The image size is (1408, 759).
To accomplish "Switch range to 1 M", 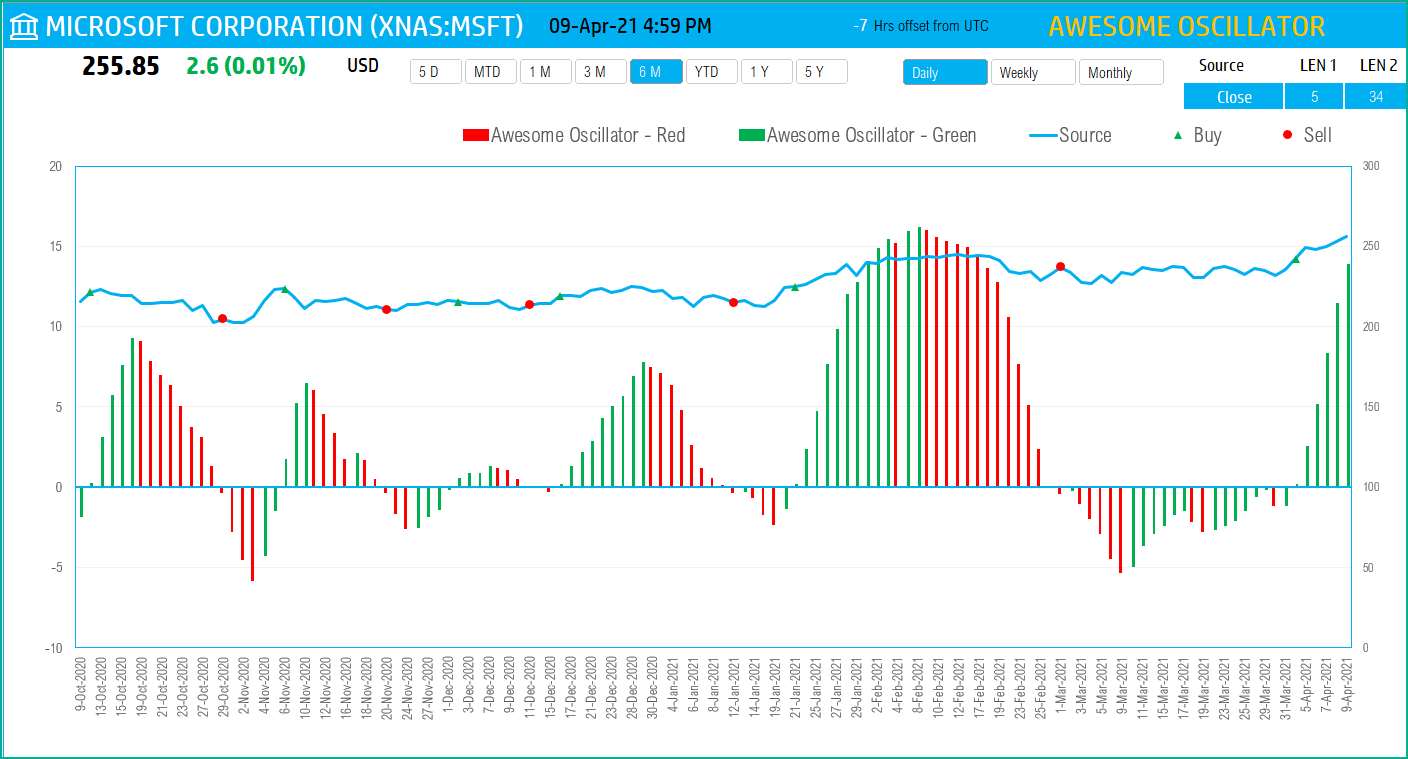I will pos(545,72).
